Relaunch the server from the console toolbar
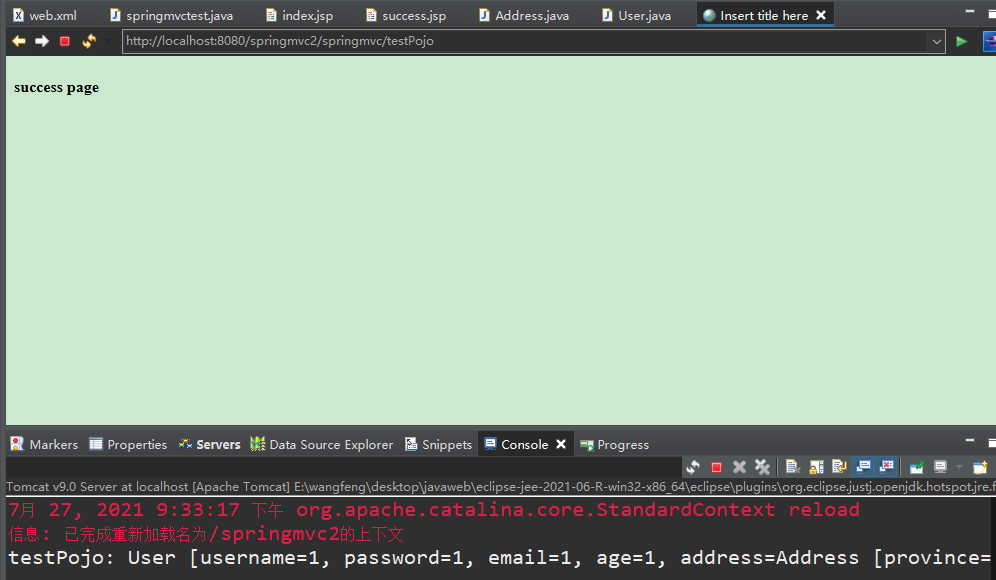 tap(693, 468)
